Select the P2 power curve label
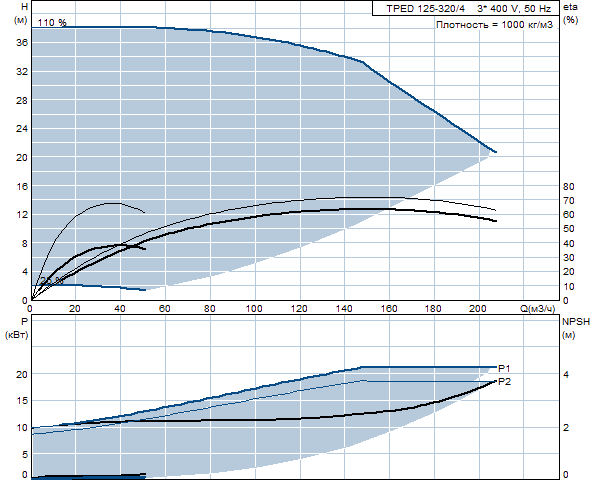Image resolution: width=592 pixels, height=480 pixels. [x=504, y=382]
